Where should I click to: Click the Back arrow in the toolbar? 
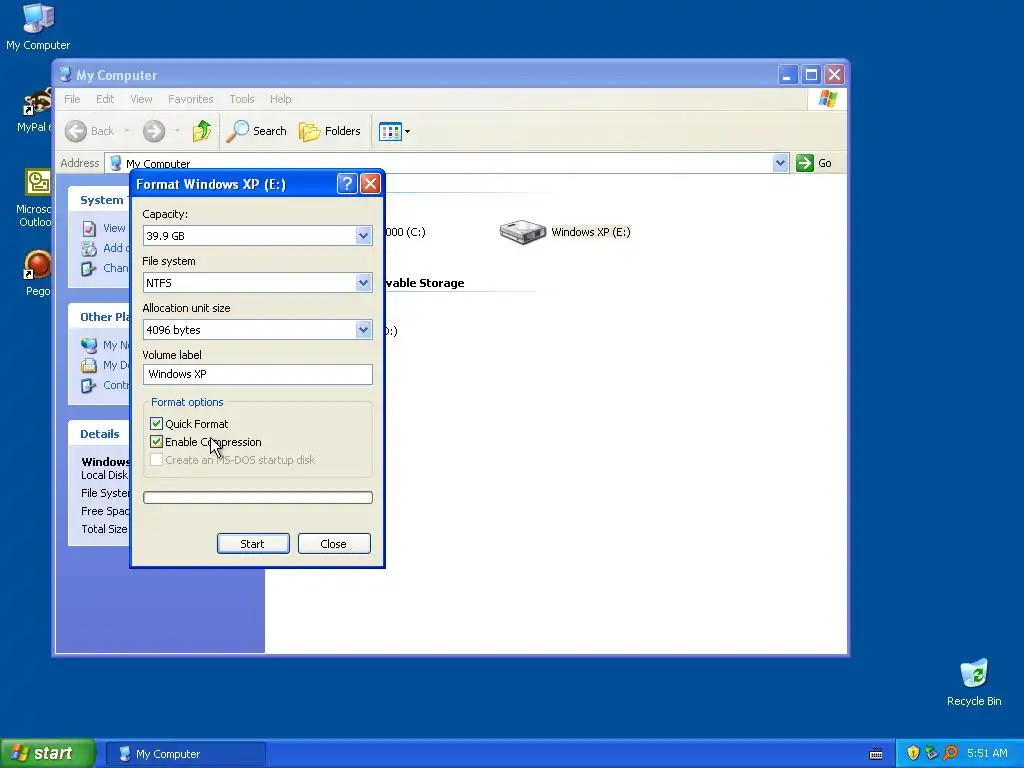76,131
